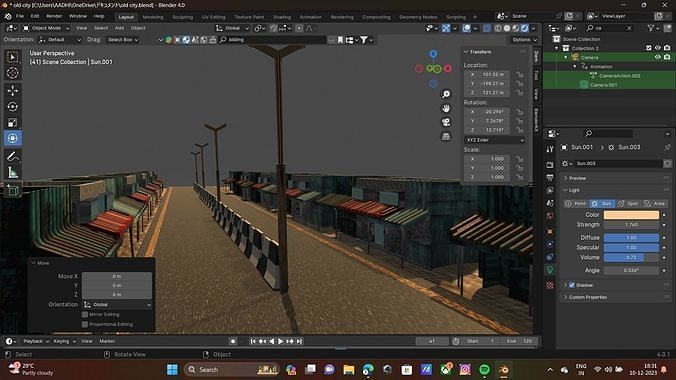Open the Global transform orientation dropdown

coord(233,28)
